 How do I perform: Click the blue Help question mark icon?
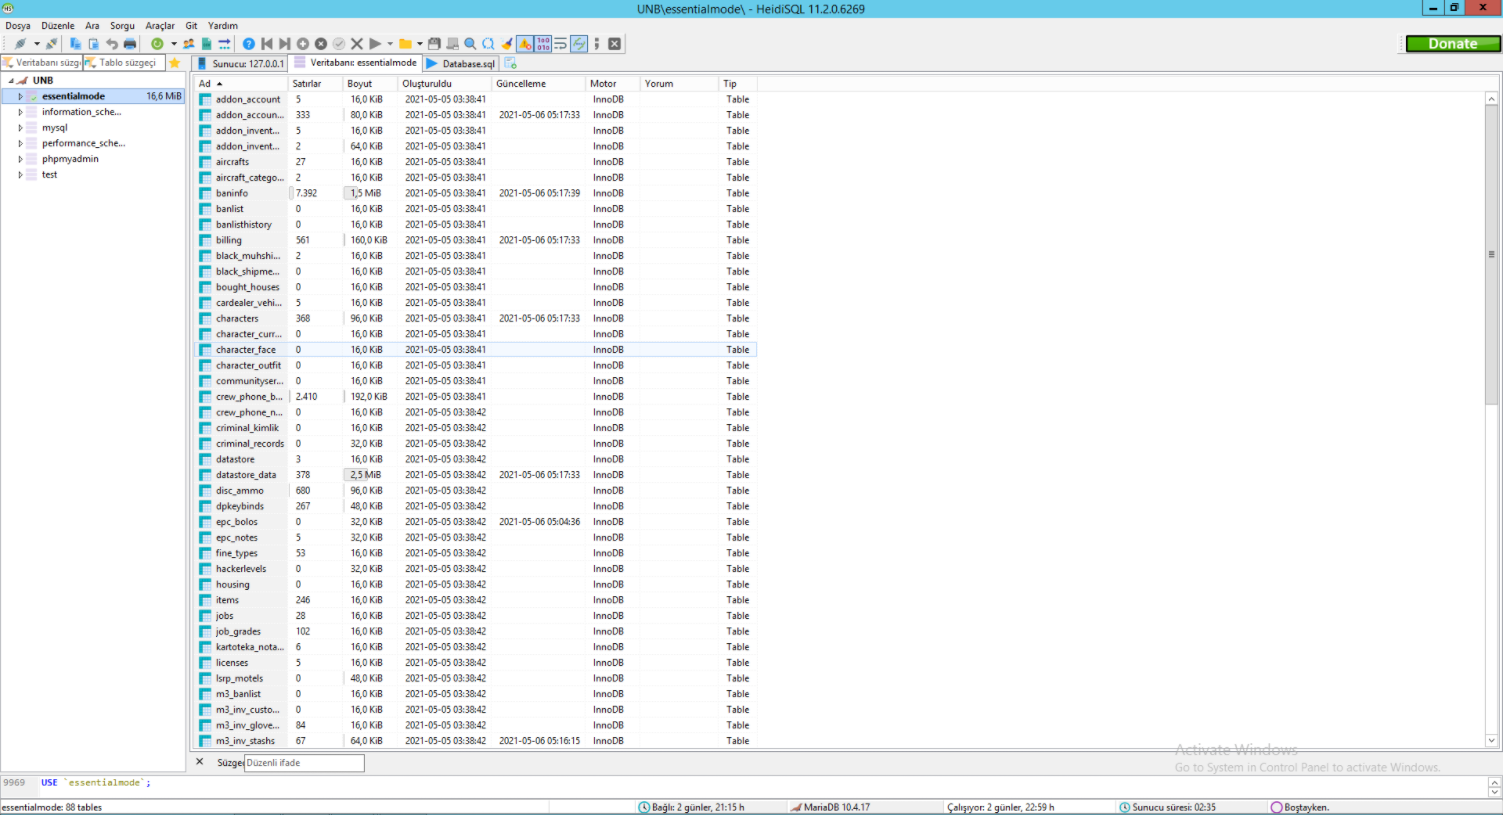click(x=249, y=44)
